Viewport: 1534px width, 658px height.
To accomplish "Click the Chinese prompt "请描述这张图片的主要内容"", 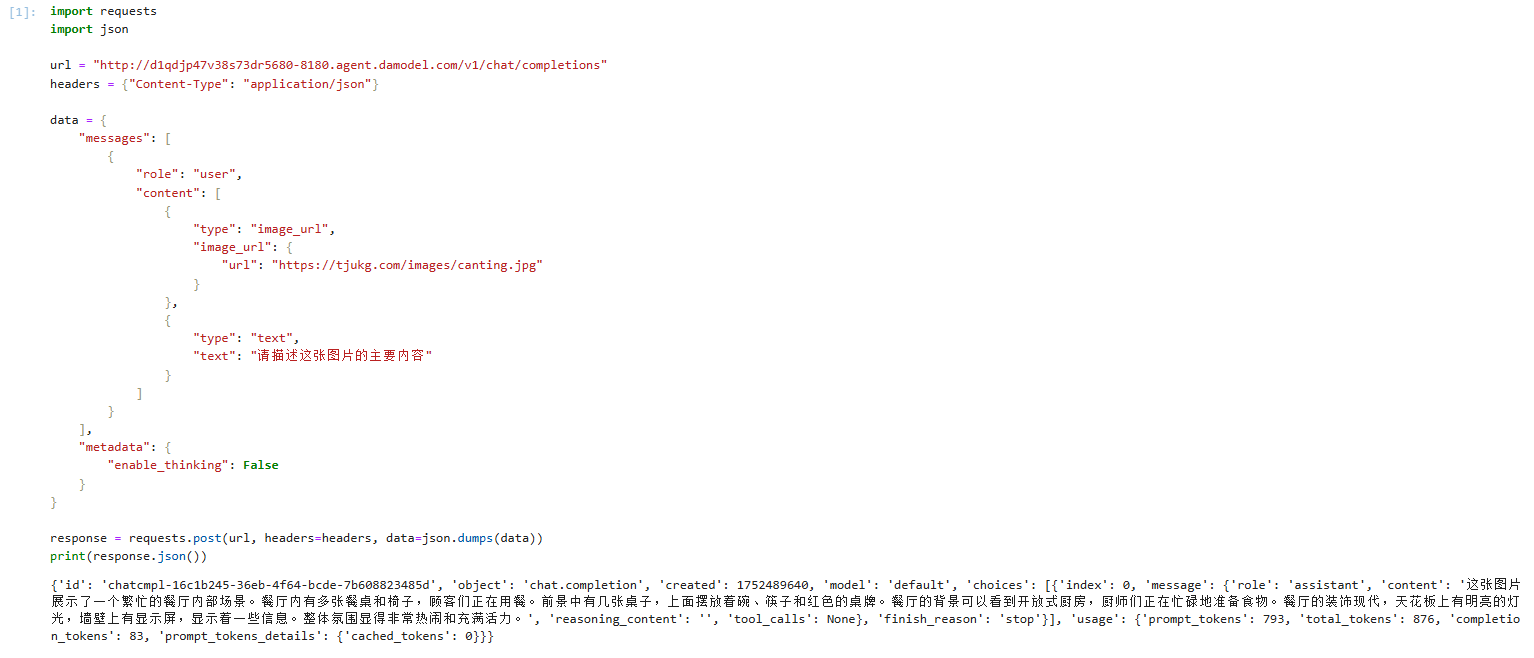I will click(x=340, y=356).
